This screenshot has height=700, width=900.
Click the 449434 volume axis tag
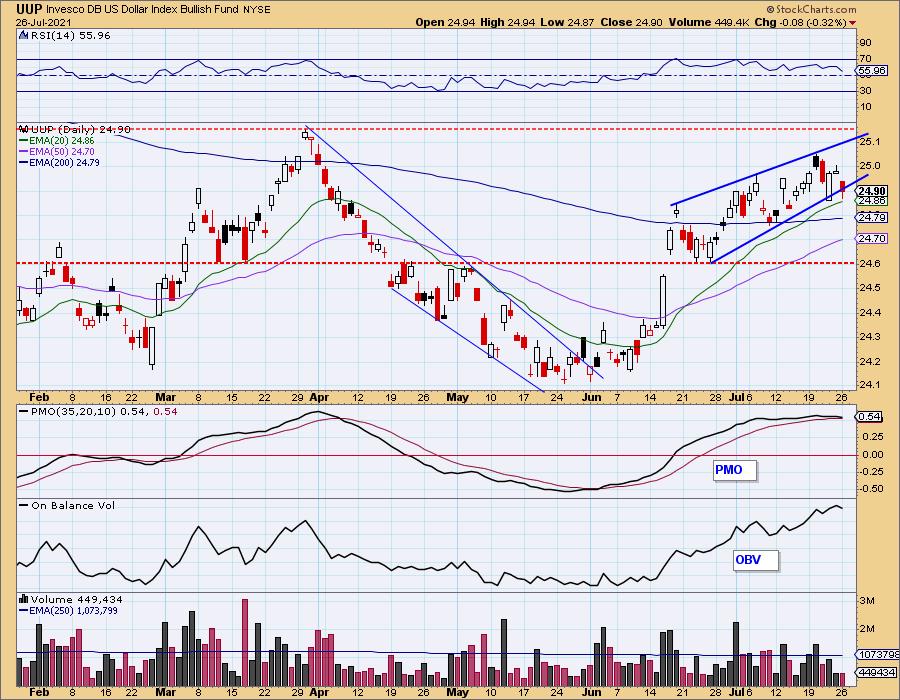click(876, 672)
